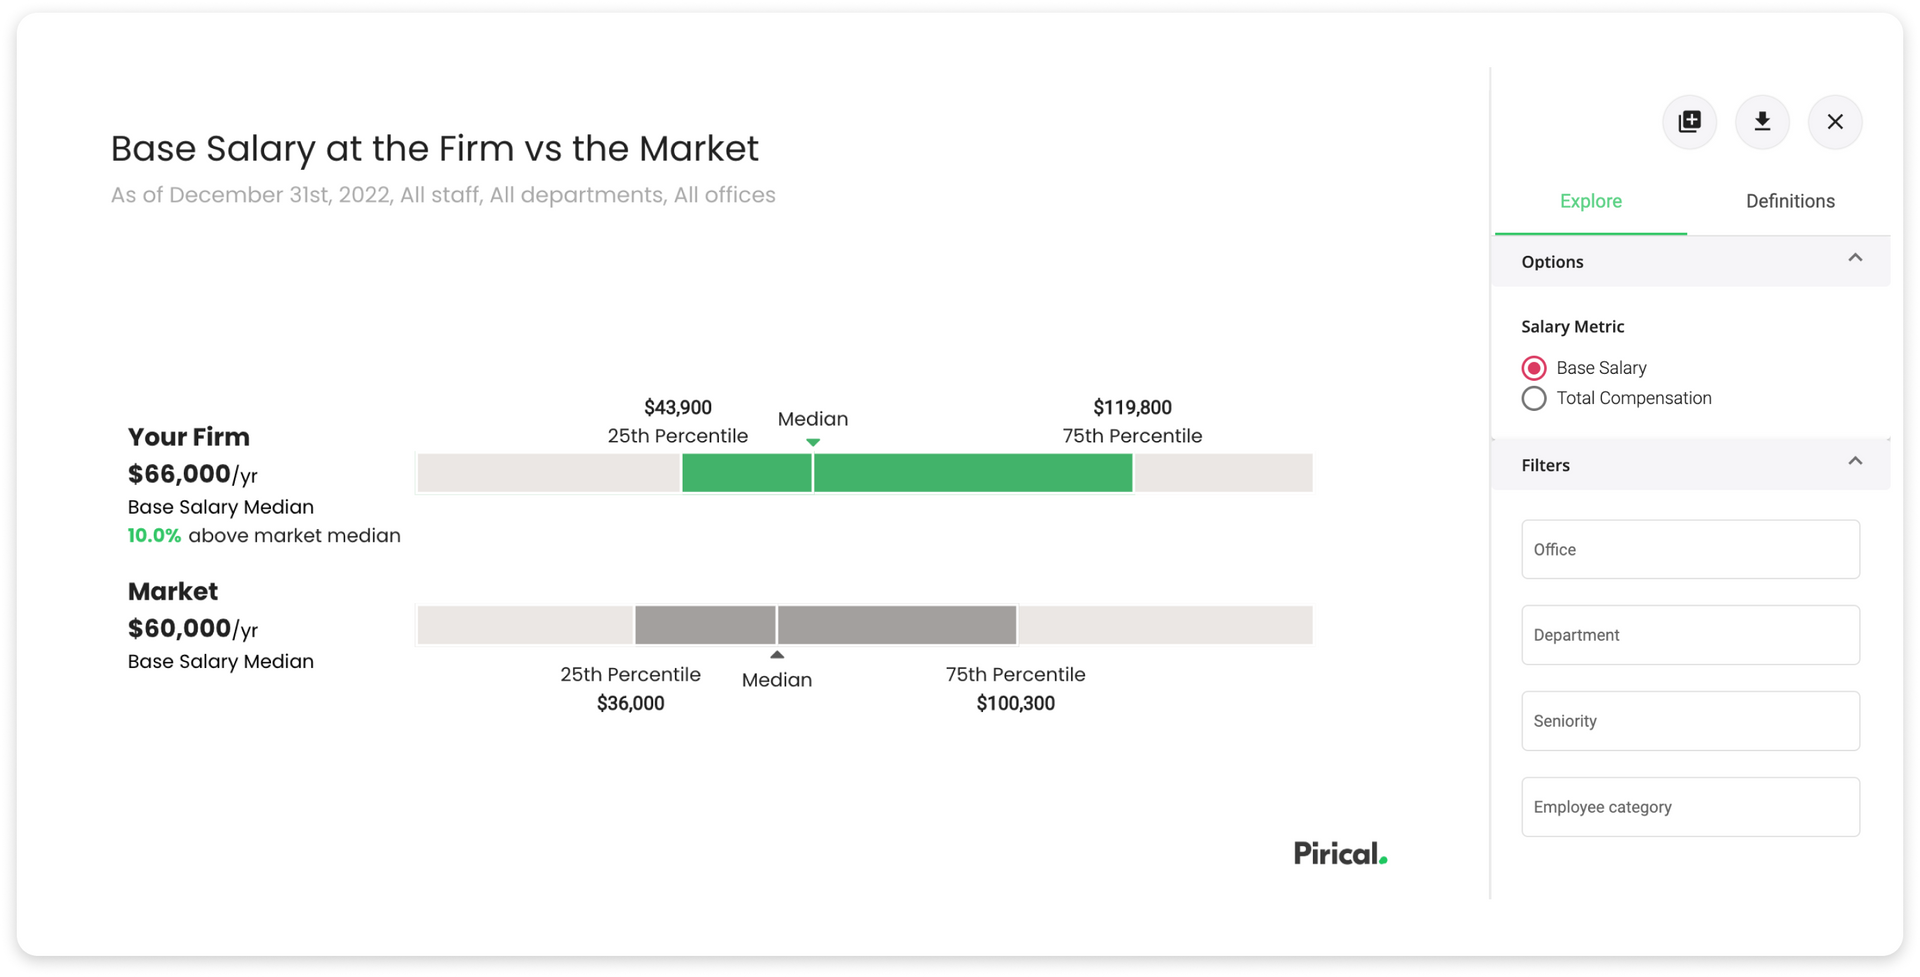Switch to the Explore tab
This screenshot has height=977, width=1920.
(x=1590, y=201)
